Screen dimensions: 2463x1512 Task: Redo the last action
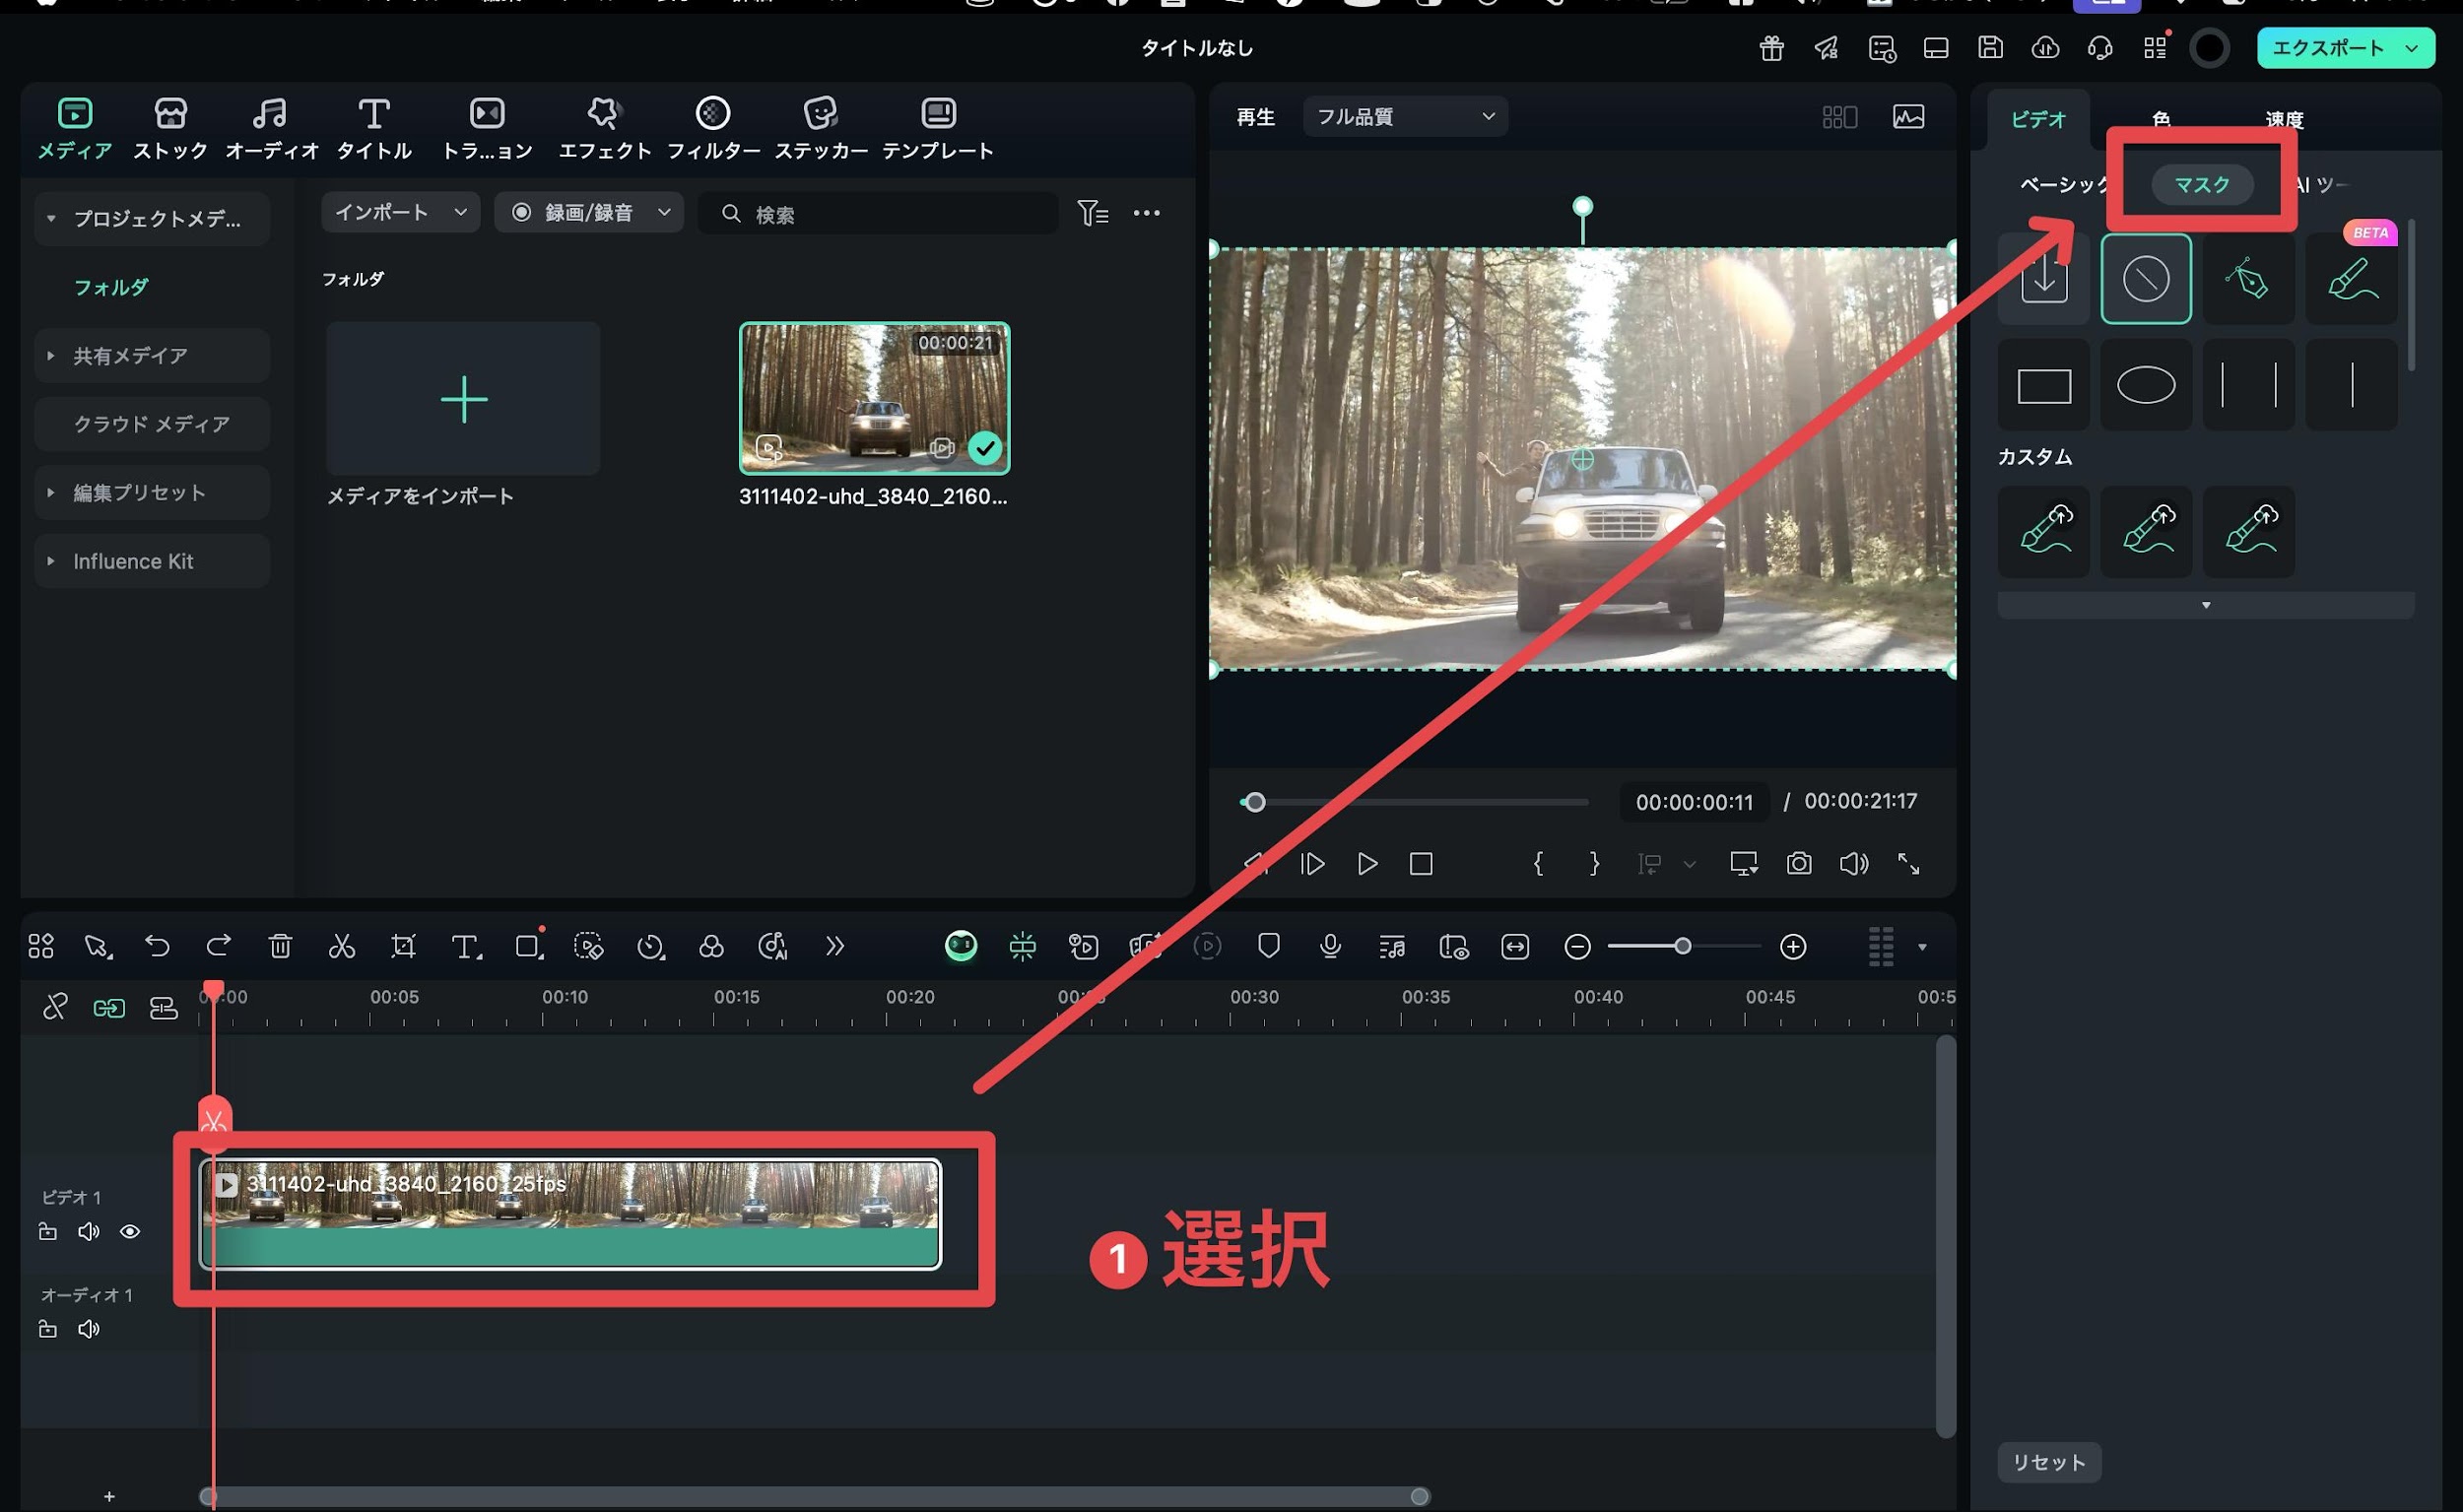(x=218, y=946)
